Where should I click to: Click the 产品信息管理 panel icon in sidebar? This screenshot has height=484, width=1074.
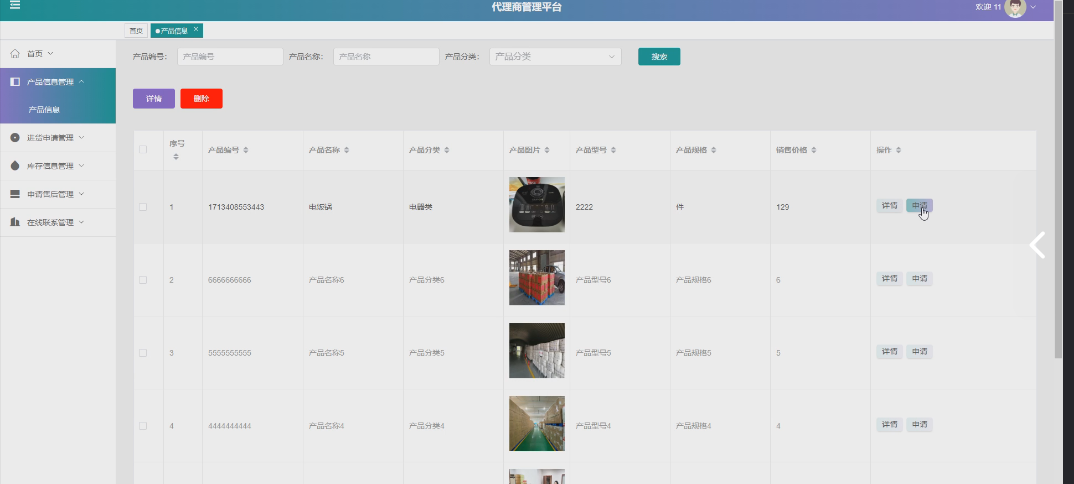pyautogui.click(x=15, y=82)
